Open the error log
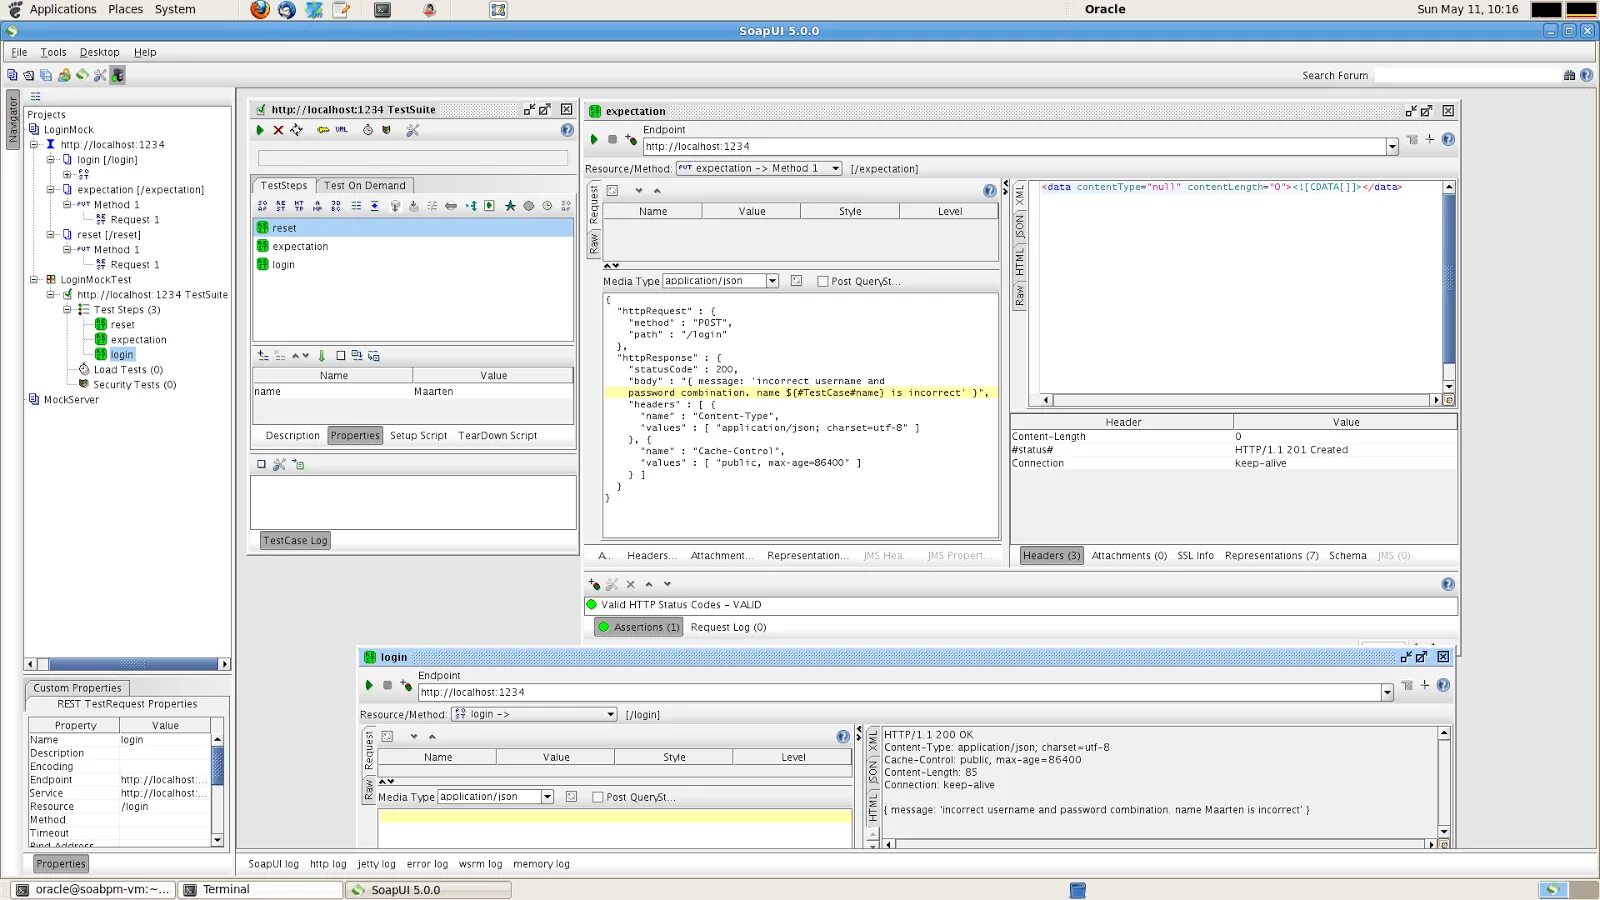1600x900 pixels. tap(427, 864)
